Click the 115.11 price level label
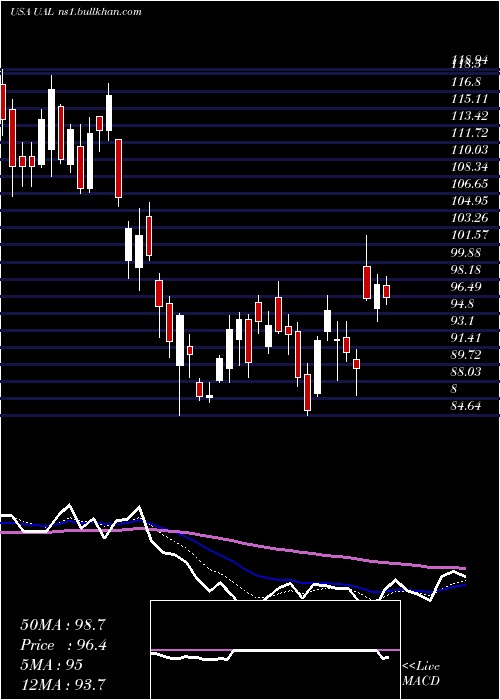Screen dimensions: 500x700 click(x=469, y=99)
